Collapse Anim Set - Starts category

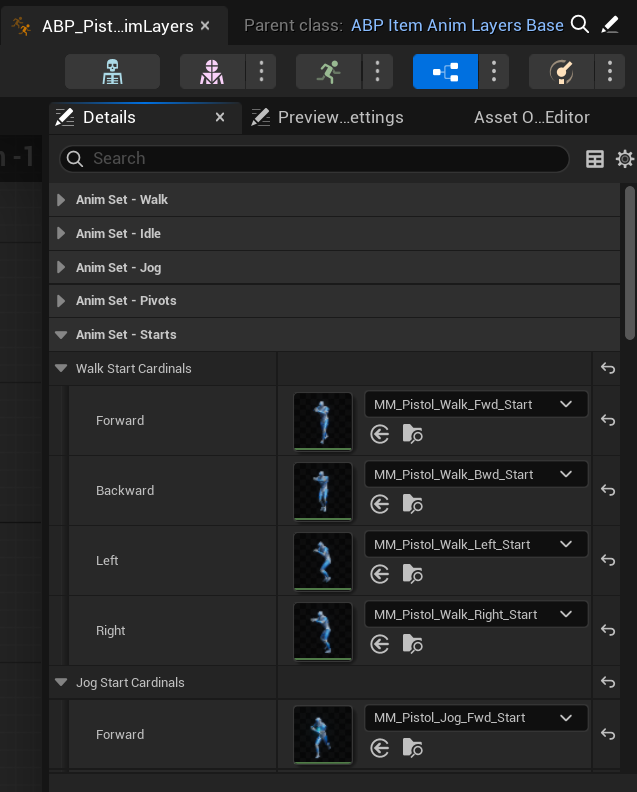coord(61,335)
